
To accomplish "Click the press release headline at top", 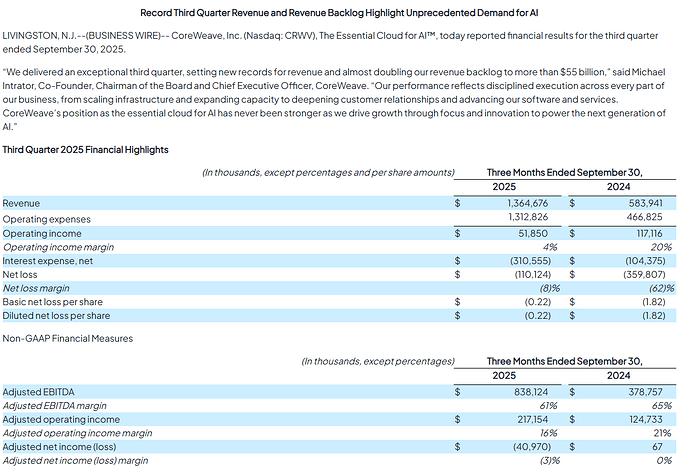I will [344, 10].
